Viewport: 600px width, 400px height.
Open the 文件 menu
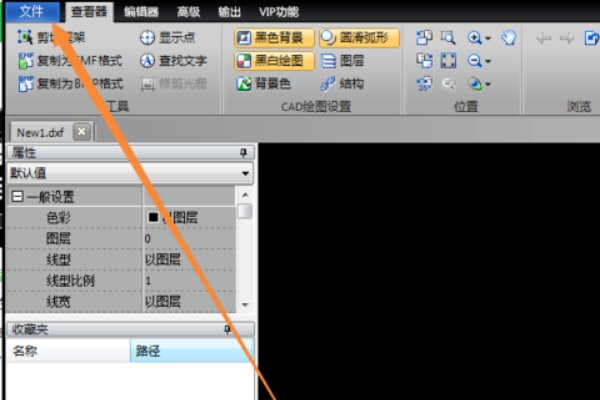point(32,11)
